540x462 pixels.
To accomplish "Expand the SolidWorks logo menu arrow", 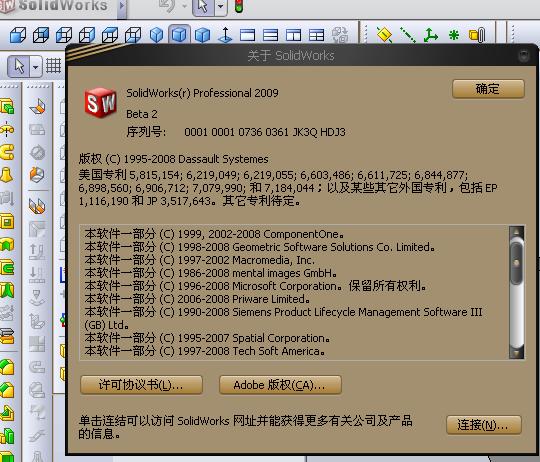I will [122, 6].
